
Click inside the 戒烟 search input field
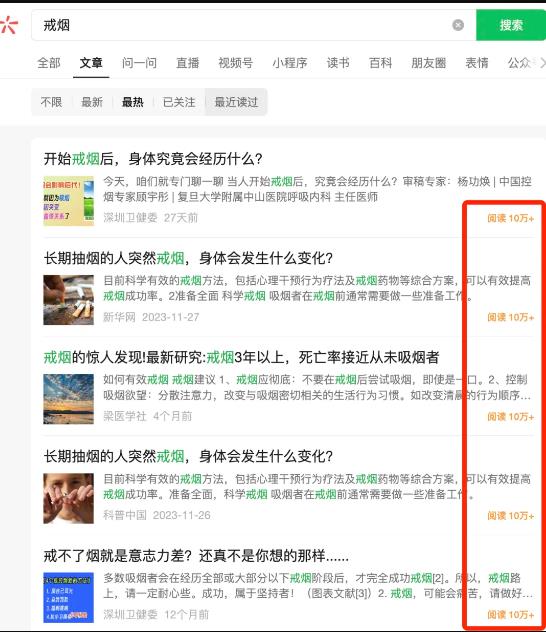pos(242,25)
